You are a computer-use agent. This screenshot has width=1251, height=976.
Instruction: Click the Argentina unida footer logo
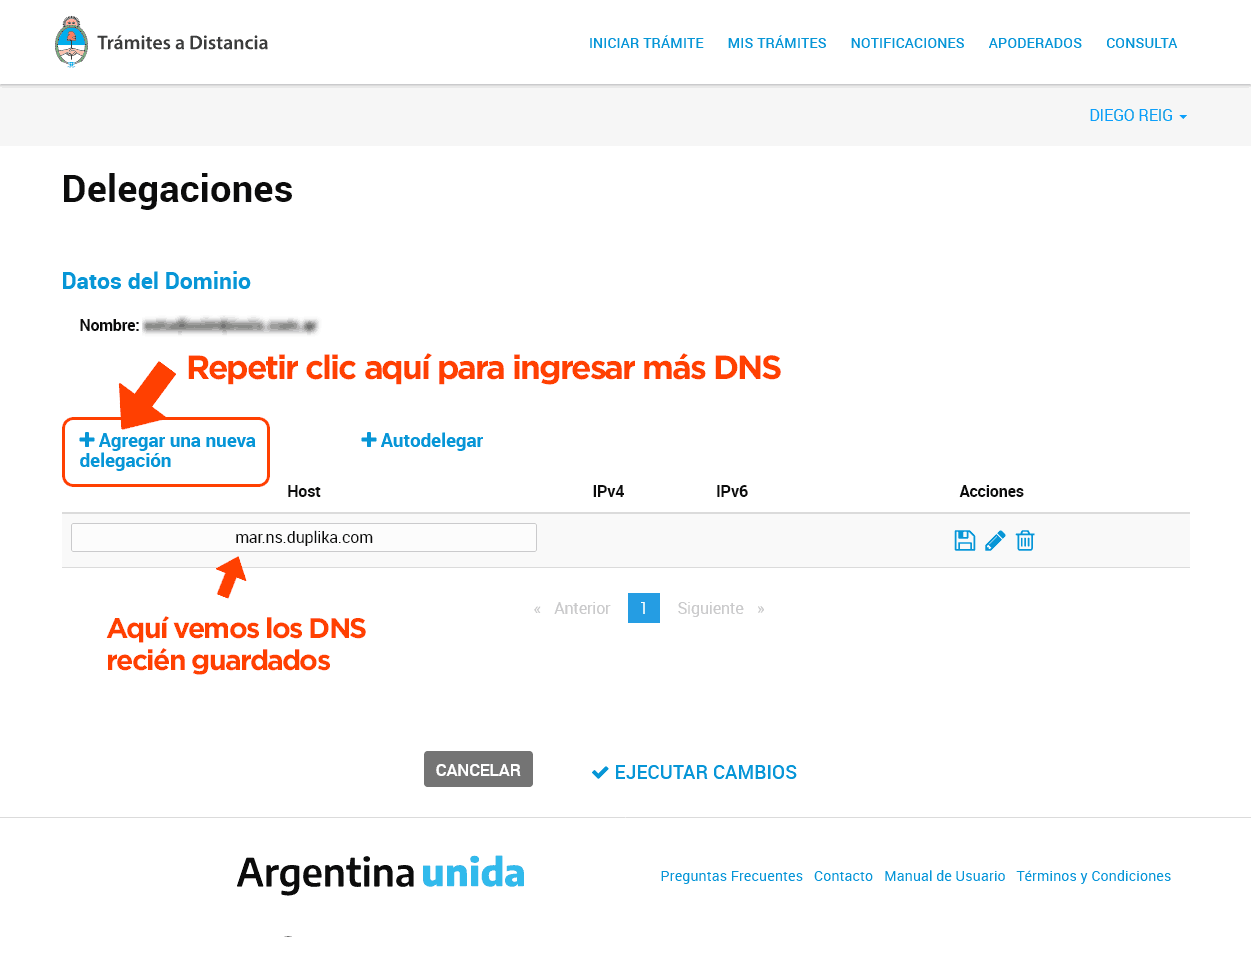click(380, 872)
